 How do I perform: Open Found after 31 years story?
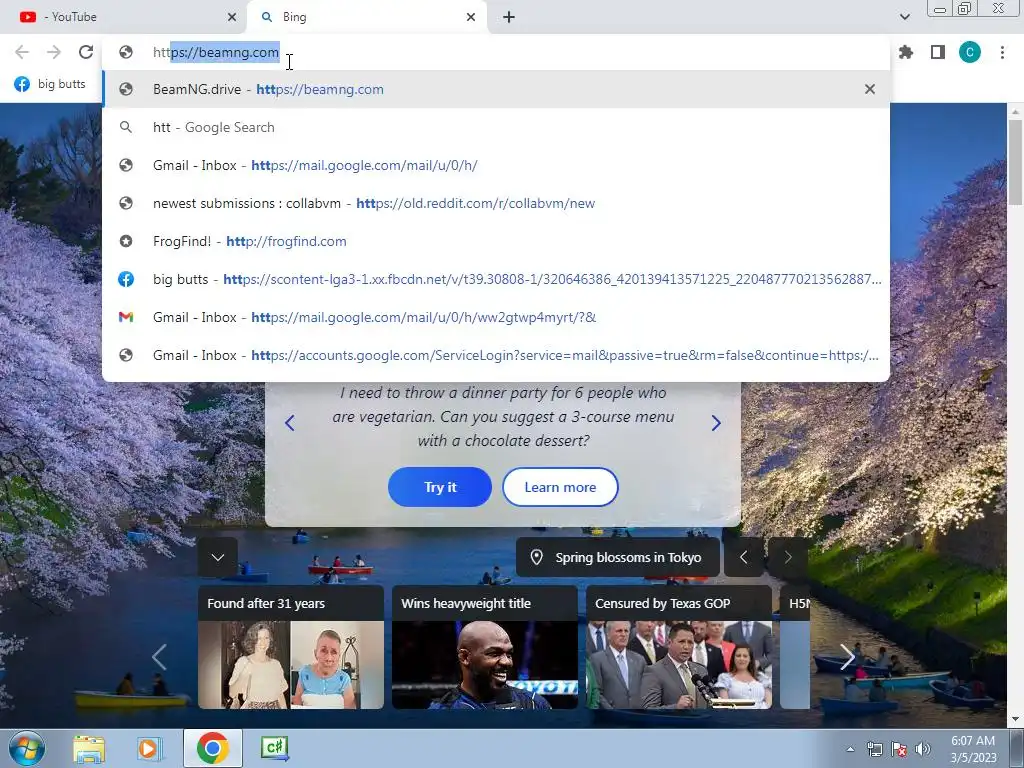click(x=291, y=647)
